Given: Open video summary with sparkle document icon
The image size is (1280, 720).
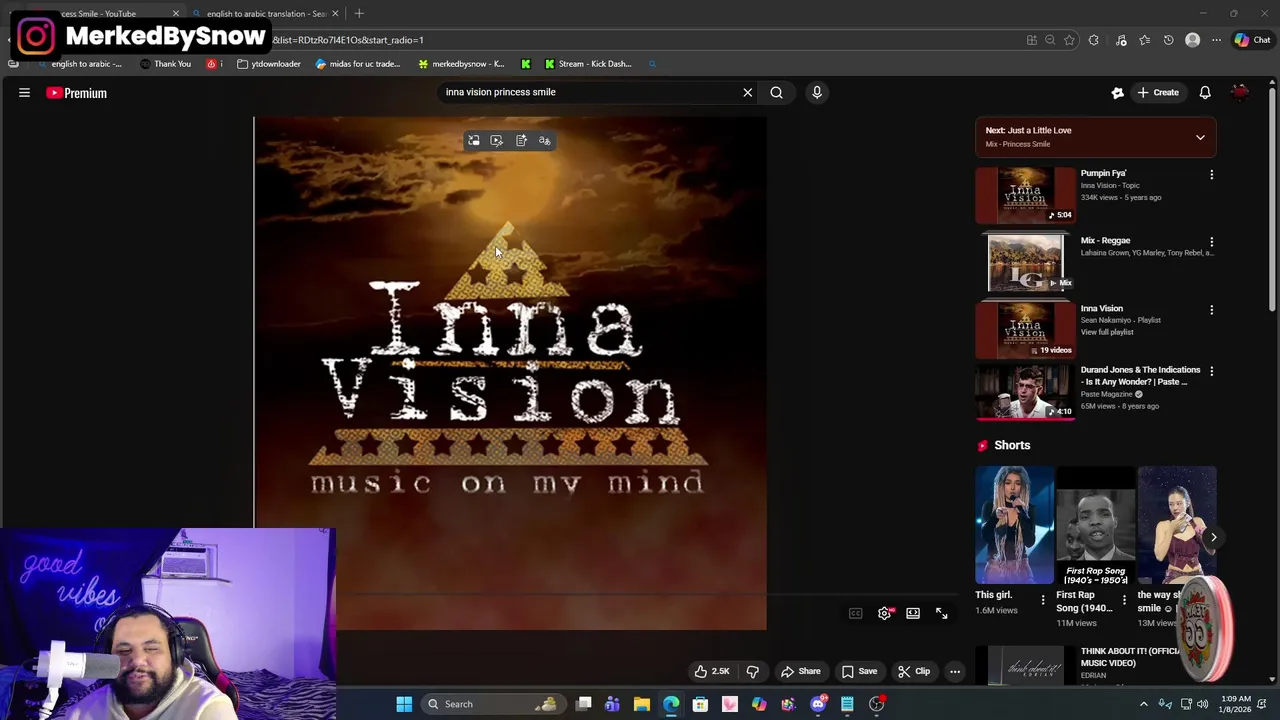Looking at the screenshot, I should click(x=521, y=141).
